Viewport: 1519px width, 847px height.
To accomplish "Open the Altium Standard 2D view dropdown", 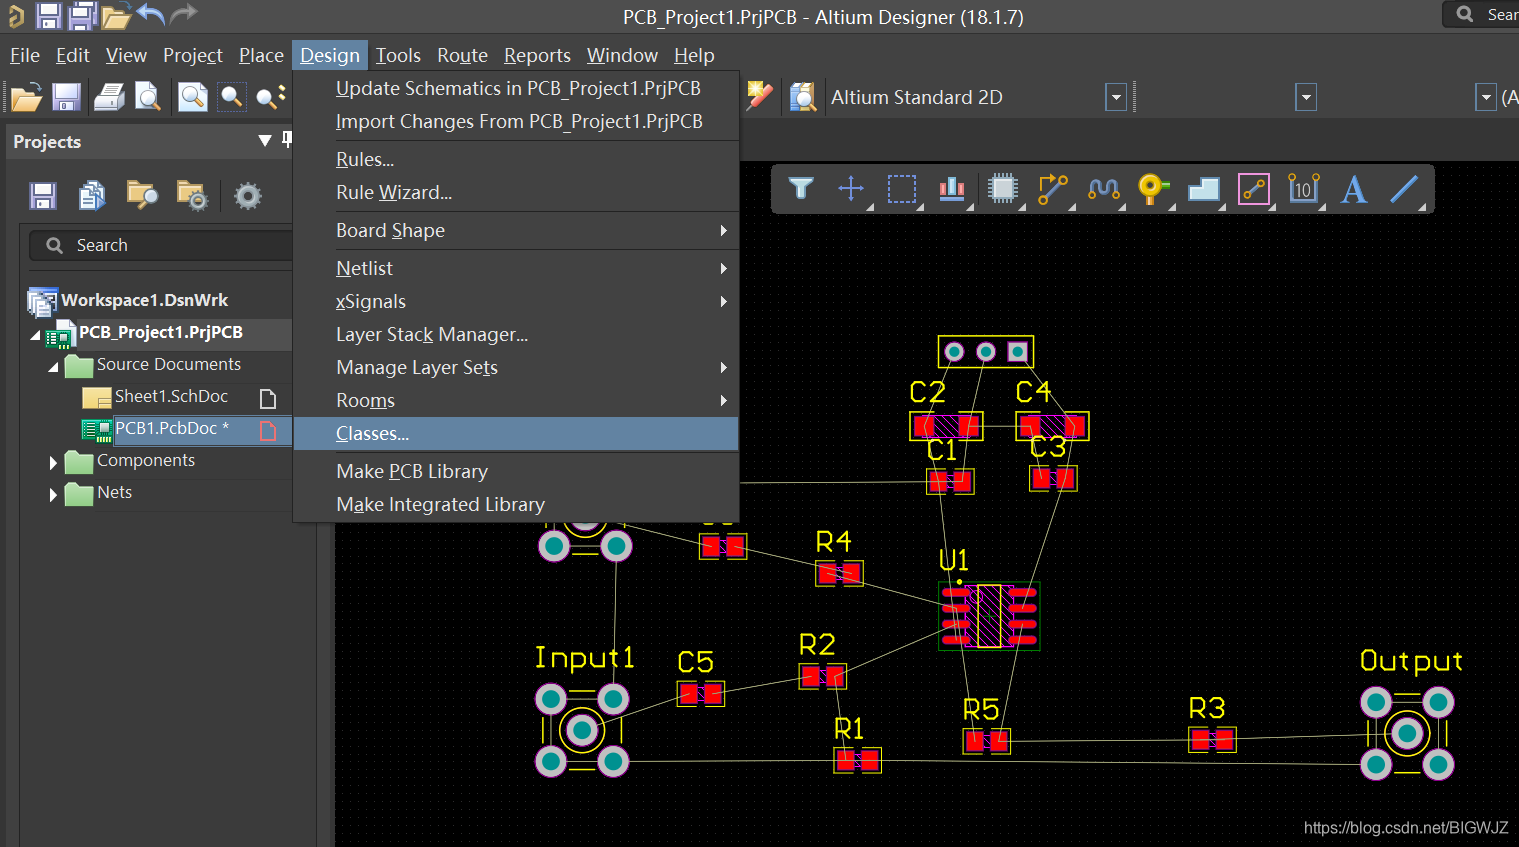I will point(1116,97).
